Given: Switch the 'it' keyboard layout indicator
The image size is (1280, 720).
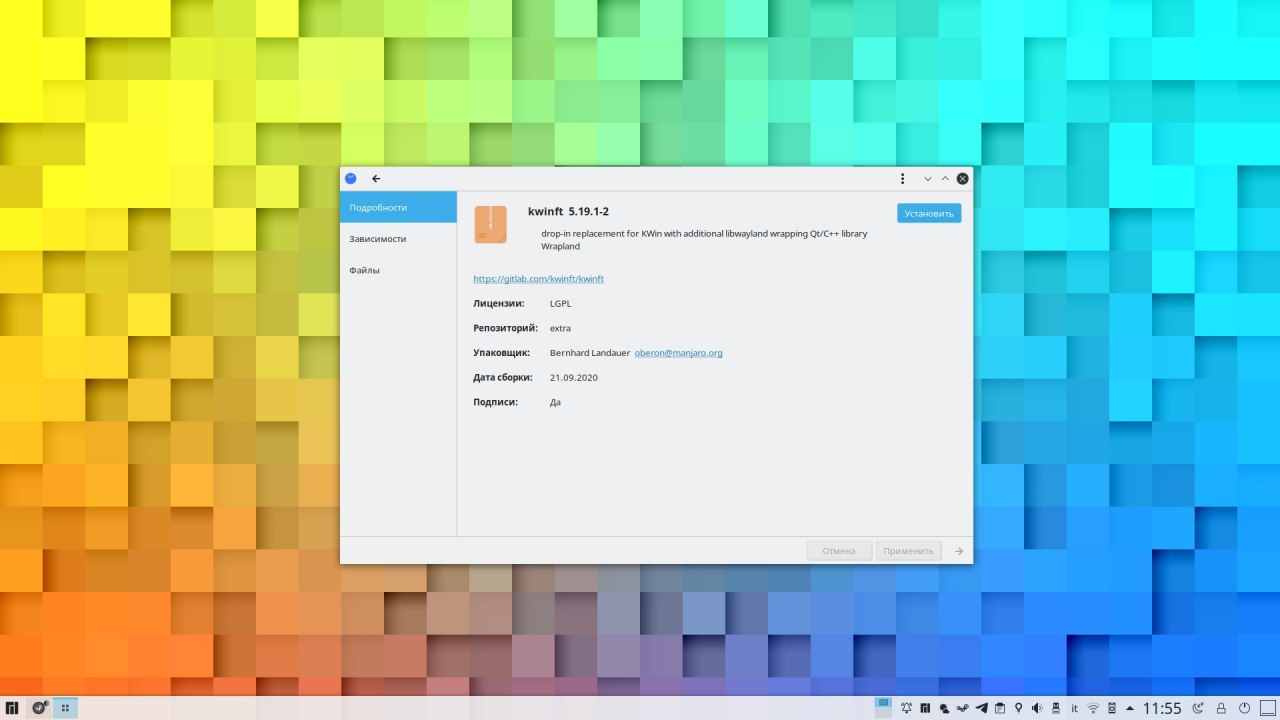Looking at the screenshot, I should pyautogui.click(x=1074, y=708).
